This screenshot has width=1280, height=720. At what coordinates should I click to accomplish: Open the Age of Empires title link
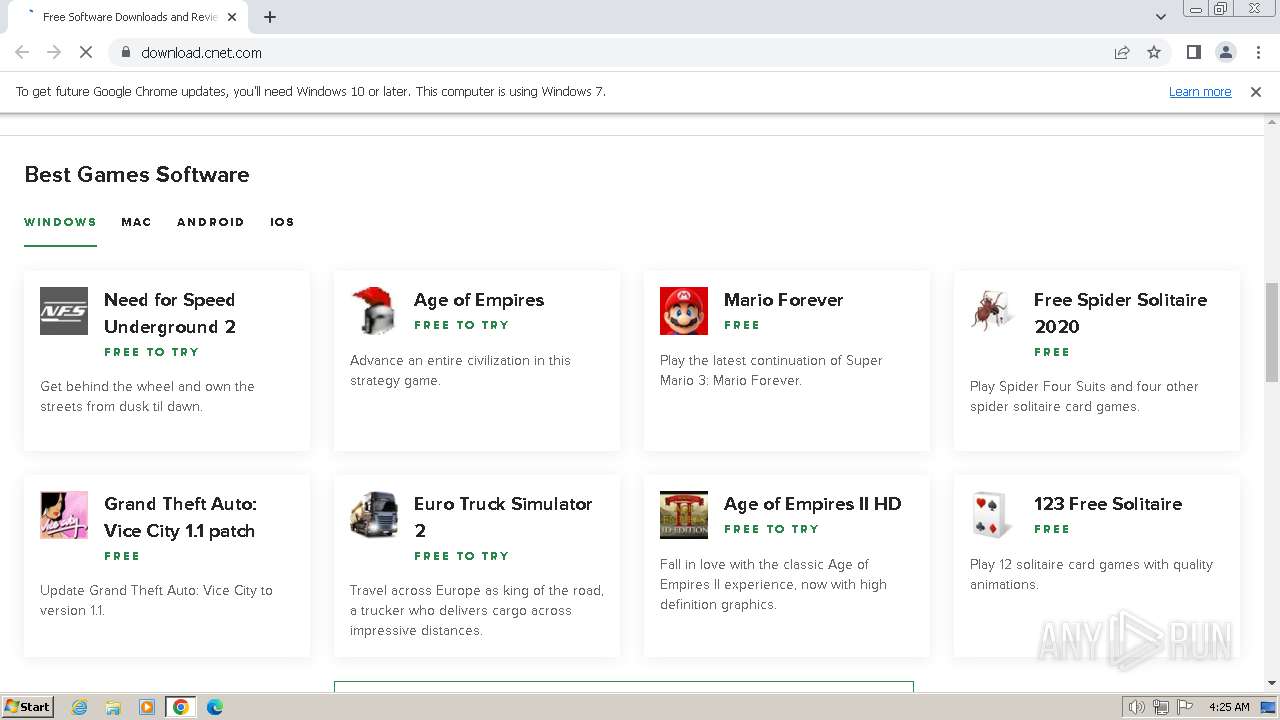pos(479,300)
